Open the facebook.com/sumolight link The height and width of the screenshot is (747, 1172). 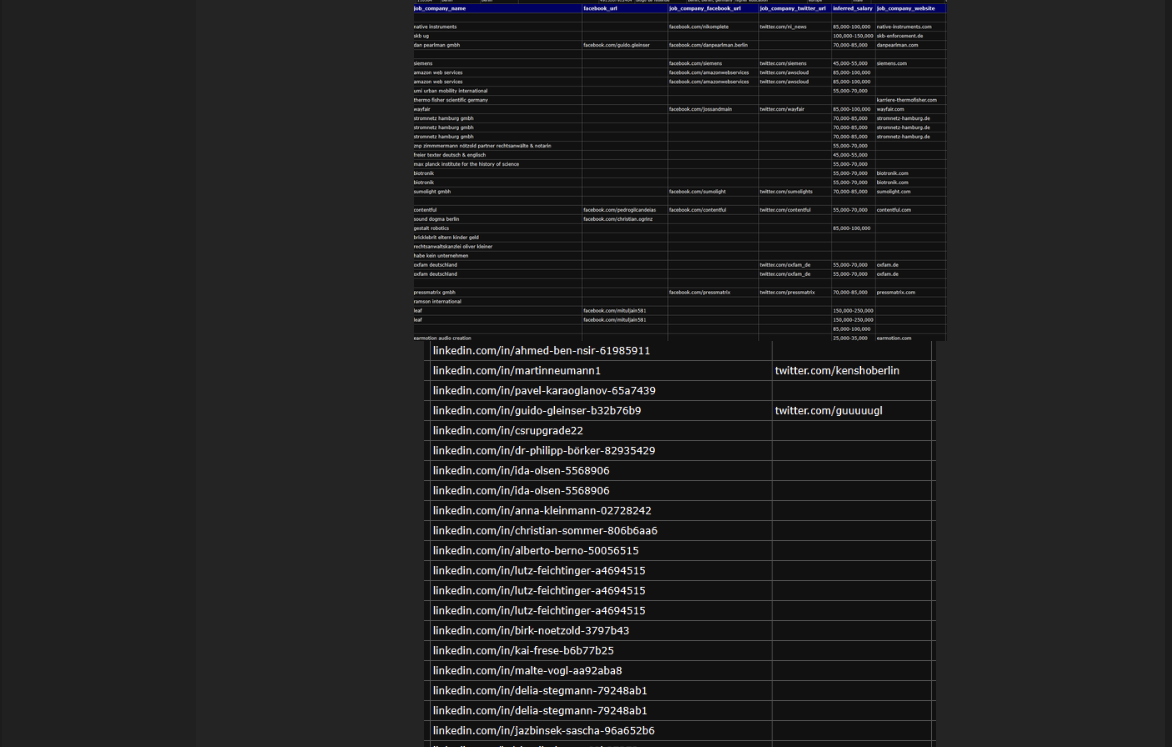(697, 191)
